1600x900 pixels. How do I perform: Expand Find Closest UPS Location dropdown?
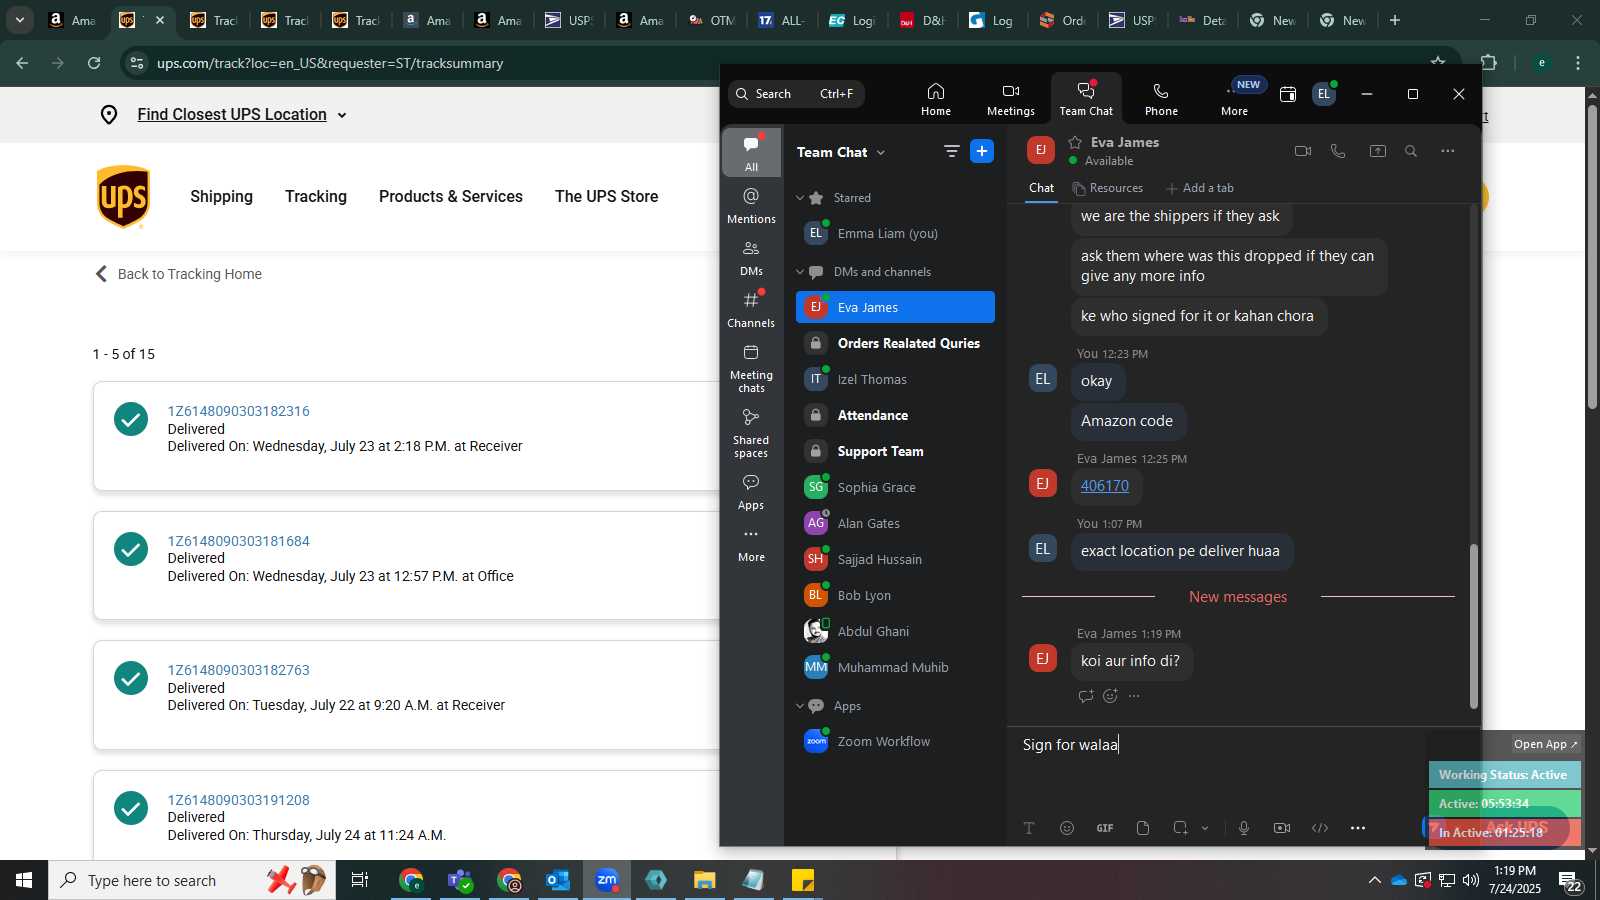click(342, 115)
